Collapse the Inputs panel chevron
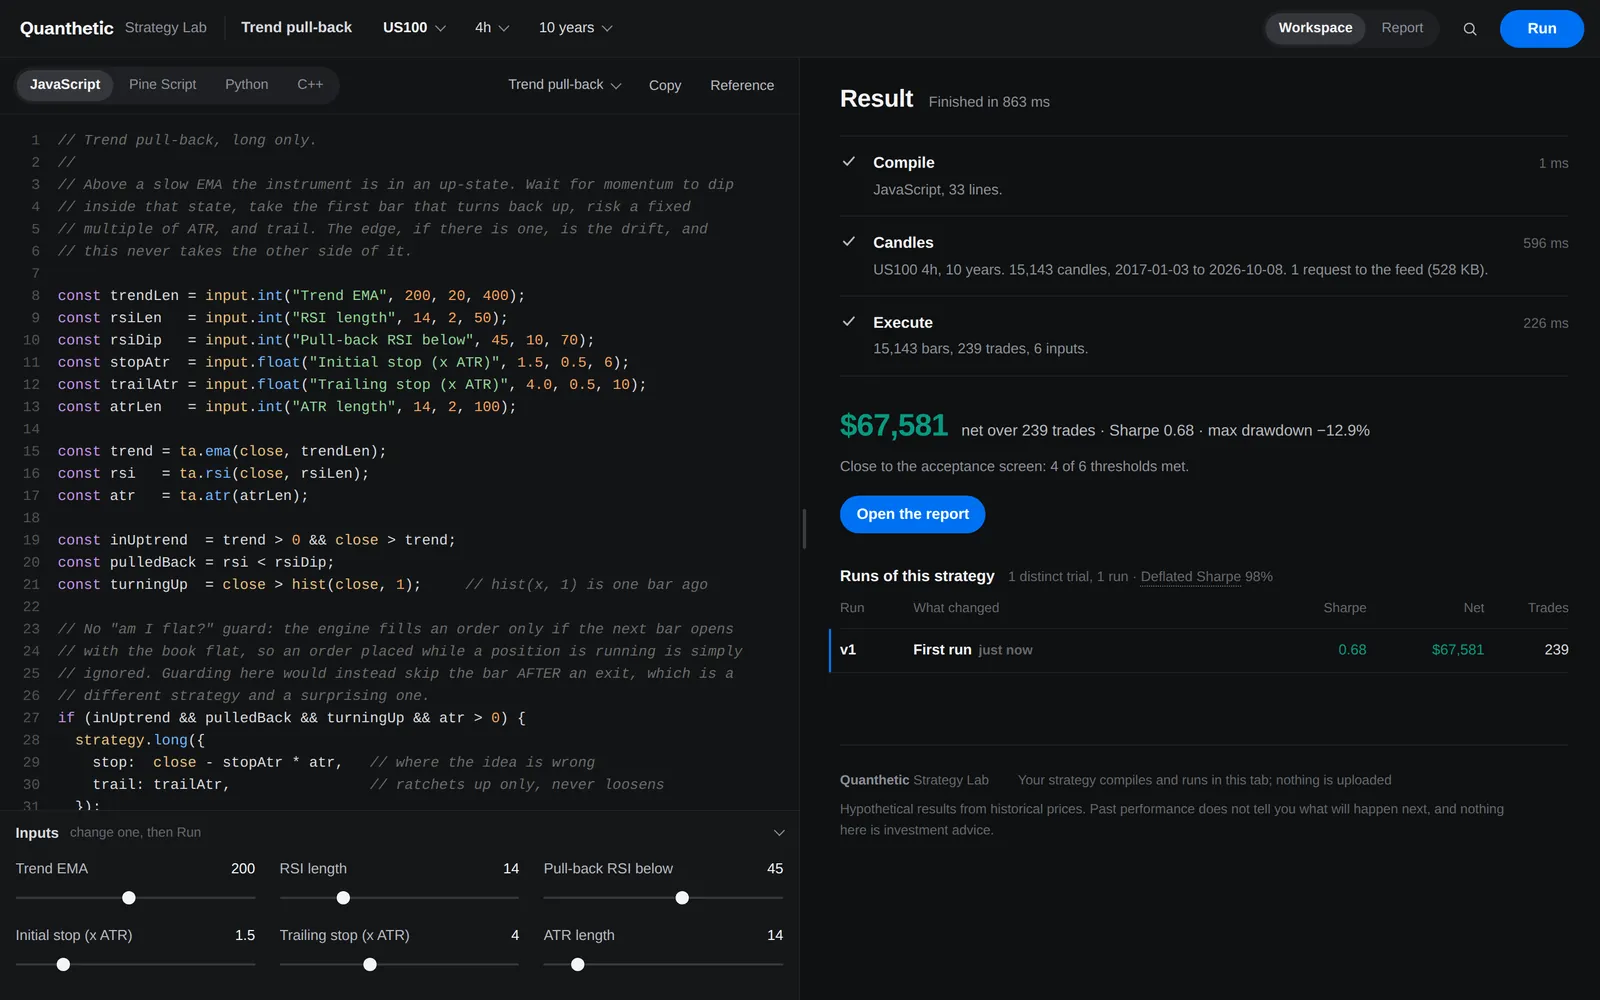 (x=779, y=833)
